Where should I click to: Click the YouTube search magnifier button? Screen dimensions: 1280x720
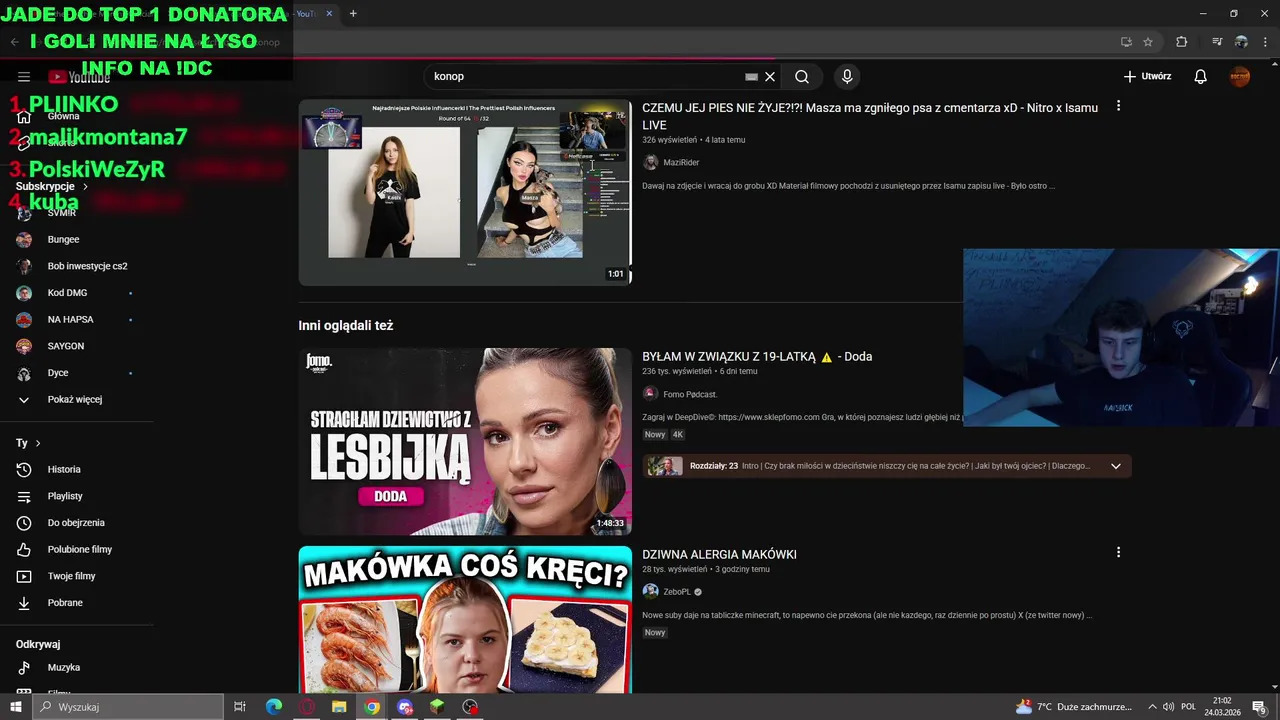802,76
